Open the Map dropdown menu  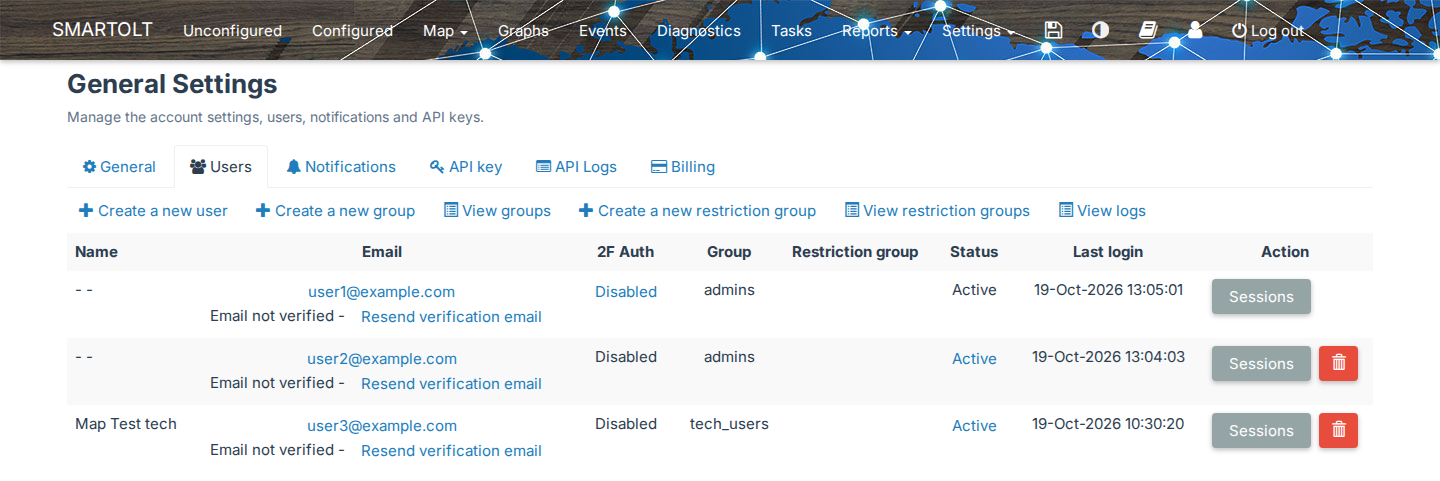[x=445, y=31]
